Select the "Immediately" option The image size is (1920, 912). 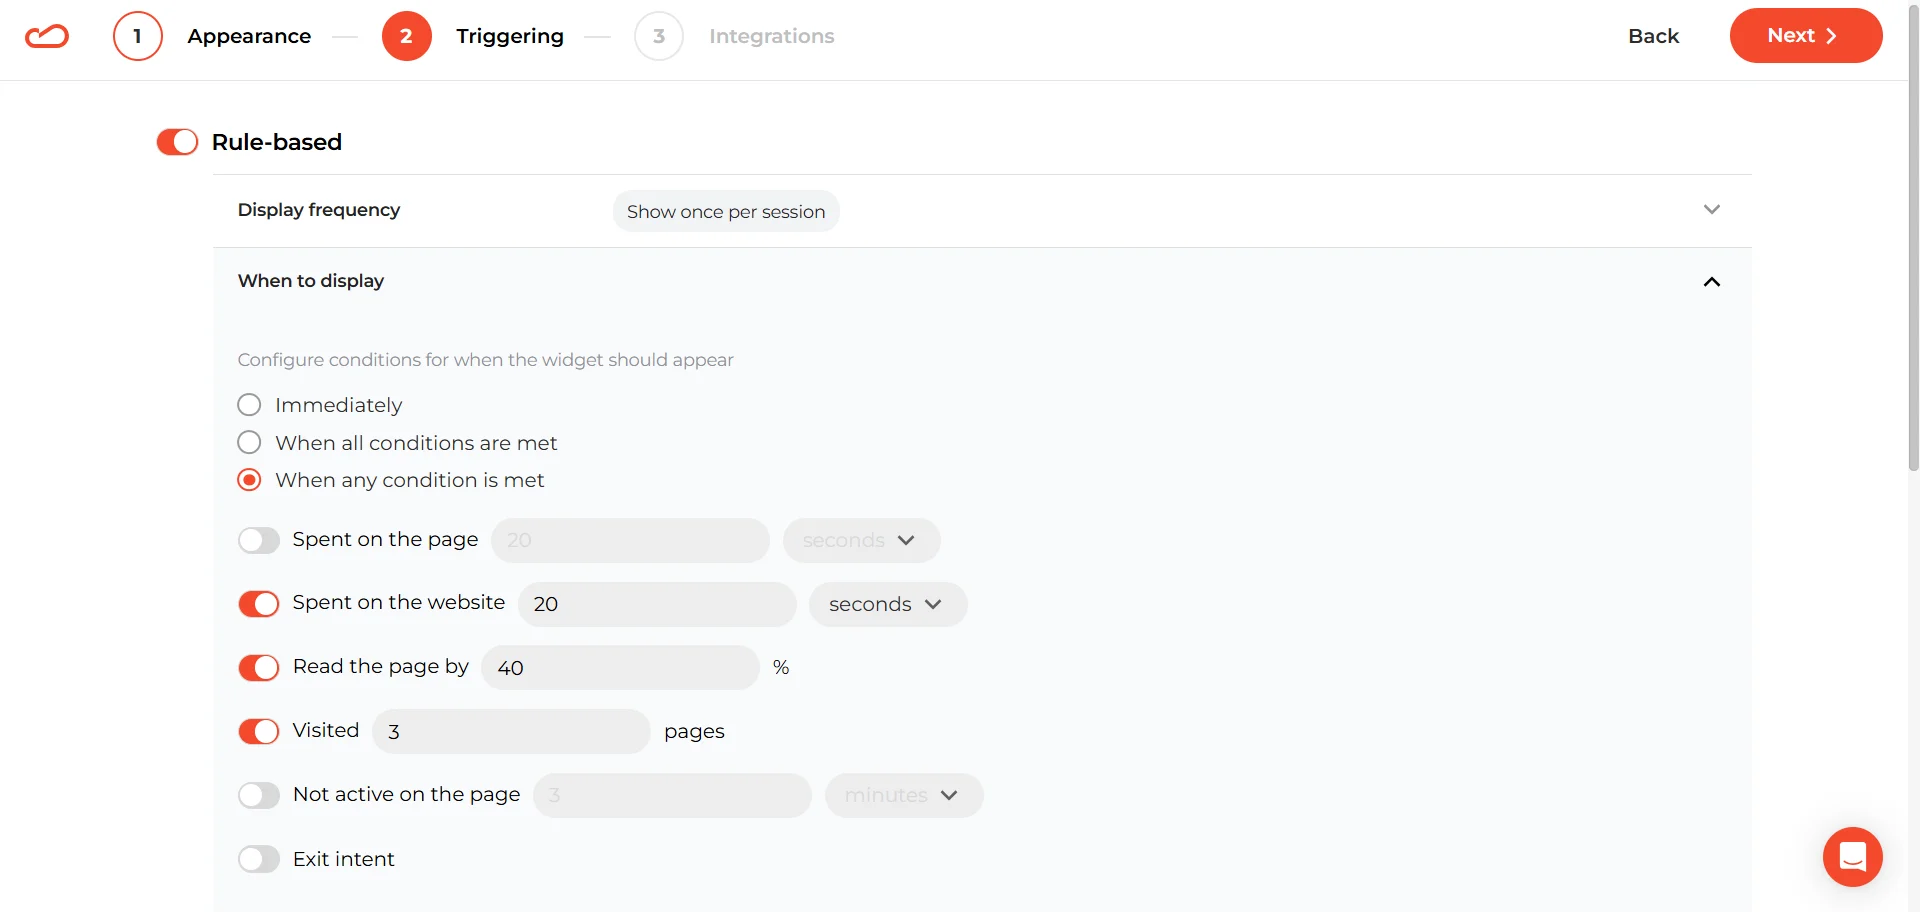click(x=249, y=404)
